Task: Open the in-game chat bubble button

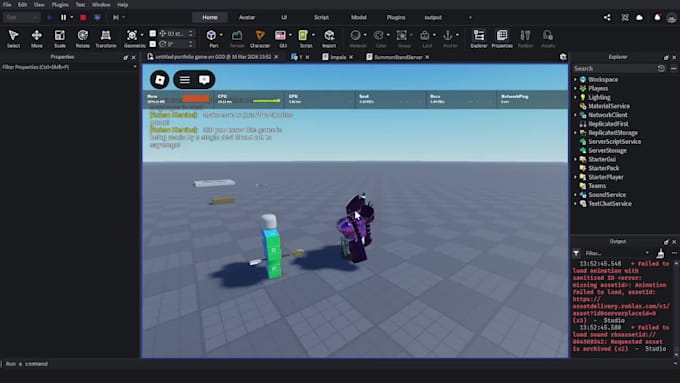Action: point(204,79)
